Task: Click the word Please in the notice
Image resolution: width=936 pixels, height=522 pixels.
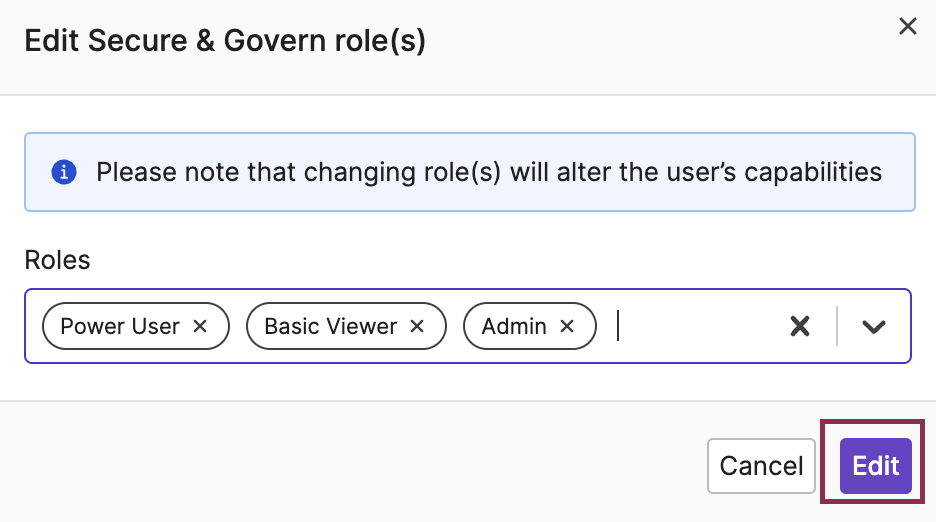Action: click(x=137, y=173)
